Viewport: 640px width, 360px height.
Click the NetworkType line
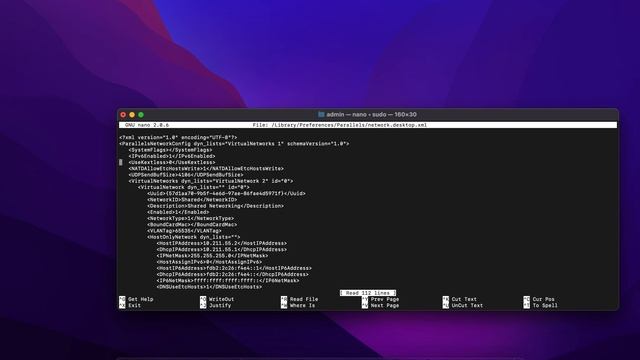pyautogui.click(x=191, y=218)
